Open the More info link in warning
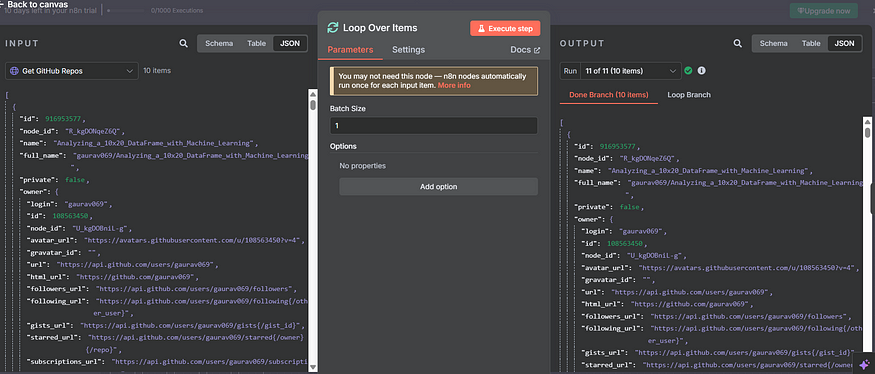 [x=454, y=85]
